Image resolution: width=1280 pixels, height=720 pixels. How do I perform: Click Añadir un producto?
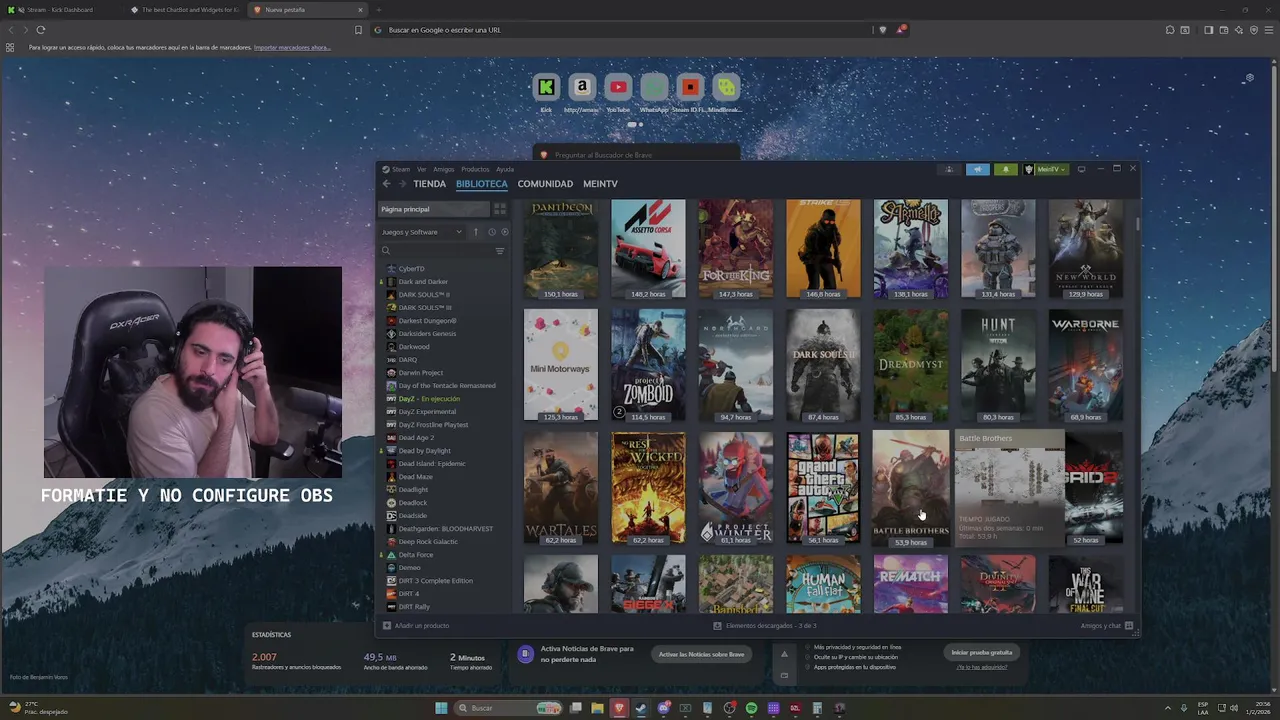coord(416,626)
